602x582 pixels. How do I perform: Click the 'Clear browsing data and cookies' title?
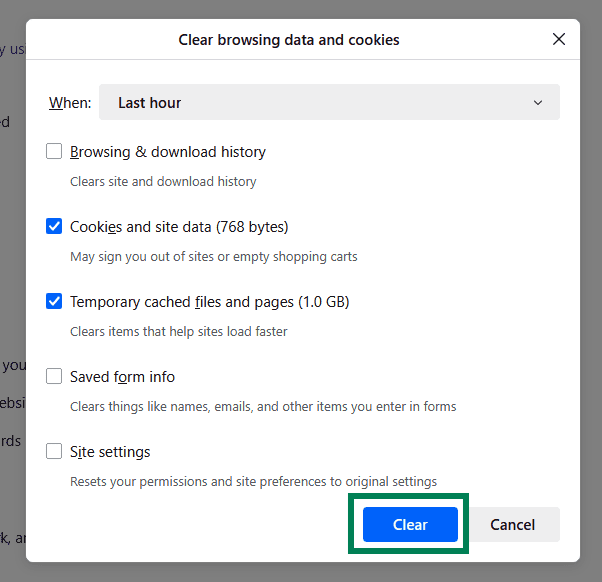[289, 40]
